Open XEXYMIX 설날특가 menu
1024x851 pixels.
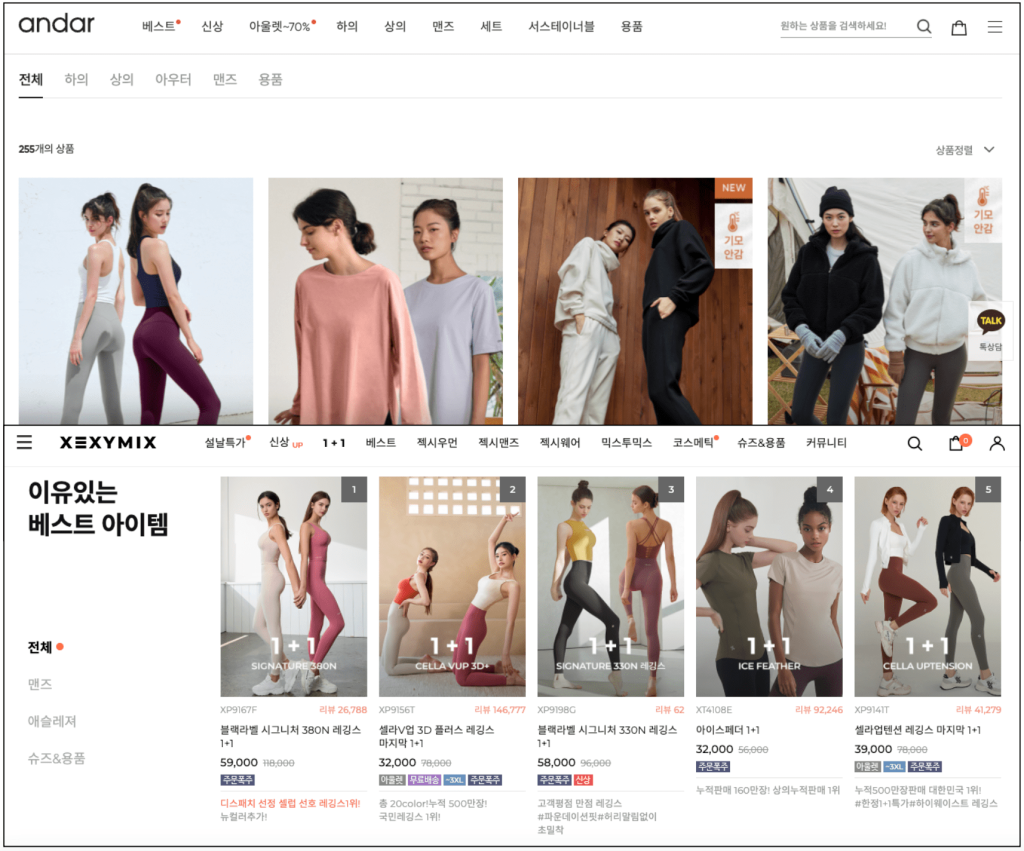(x=227, y=442)
